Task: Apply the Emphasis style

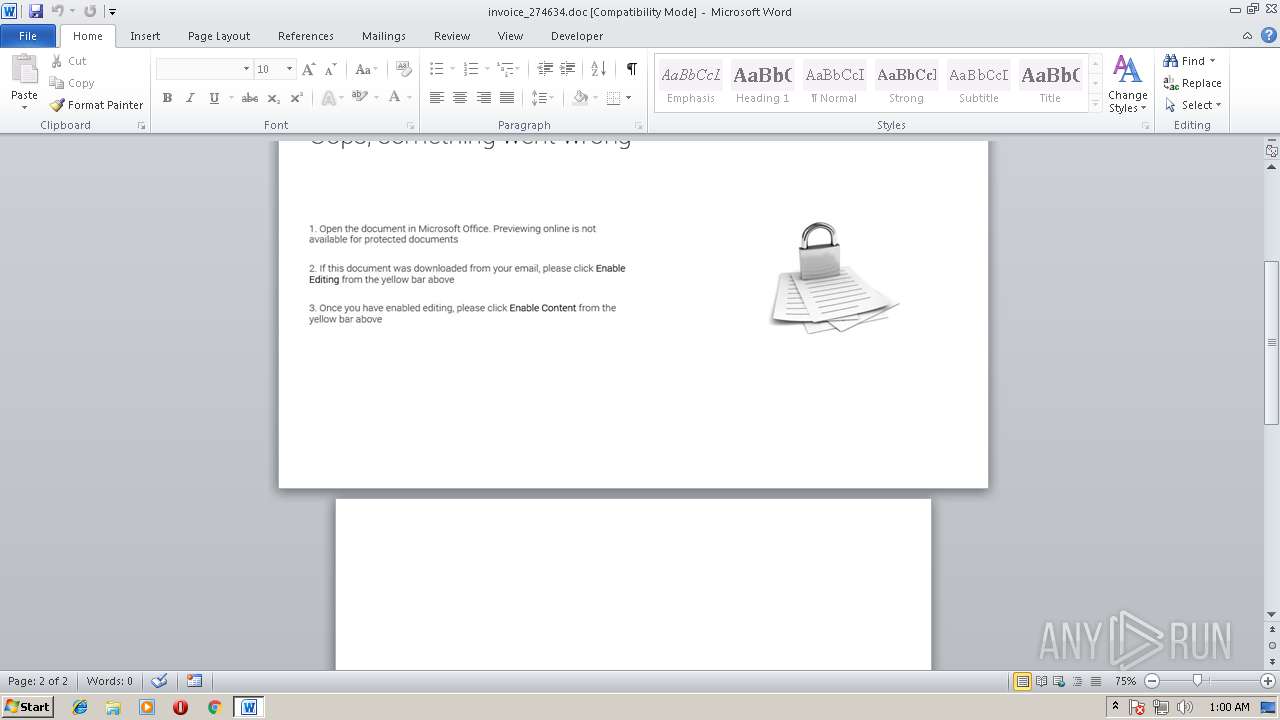Action: click(691, 84)
